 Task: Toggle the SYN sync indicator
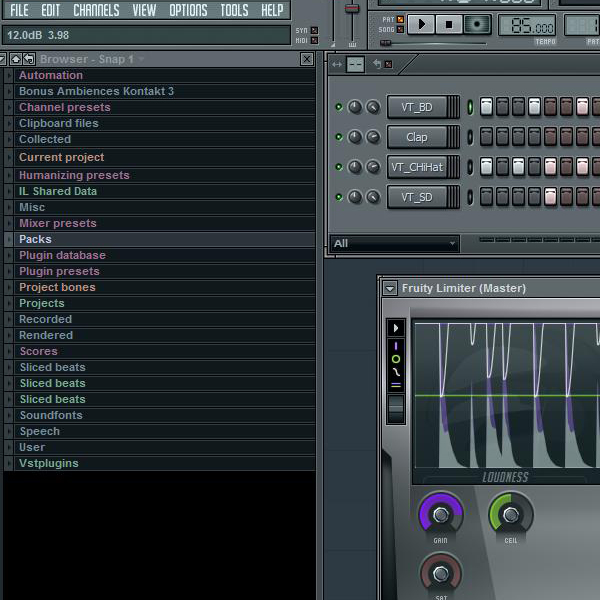314,30
